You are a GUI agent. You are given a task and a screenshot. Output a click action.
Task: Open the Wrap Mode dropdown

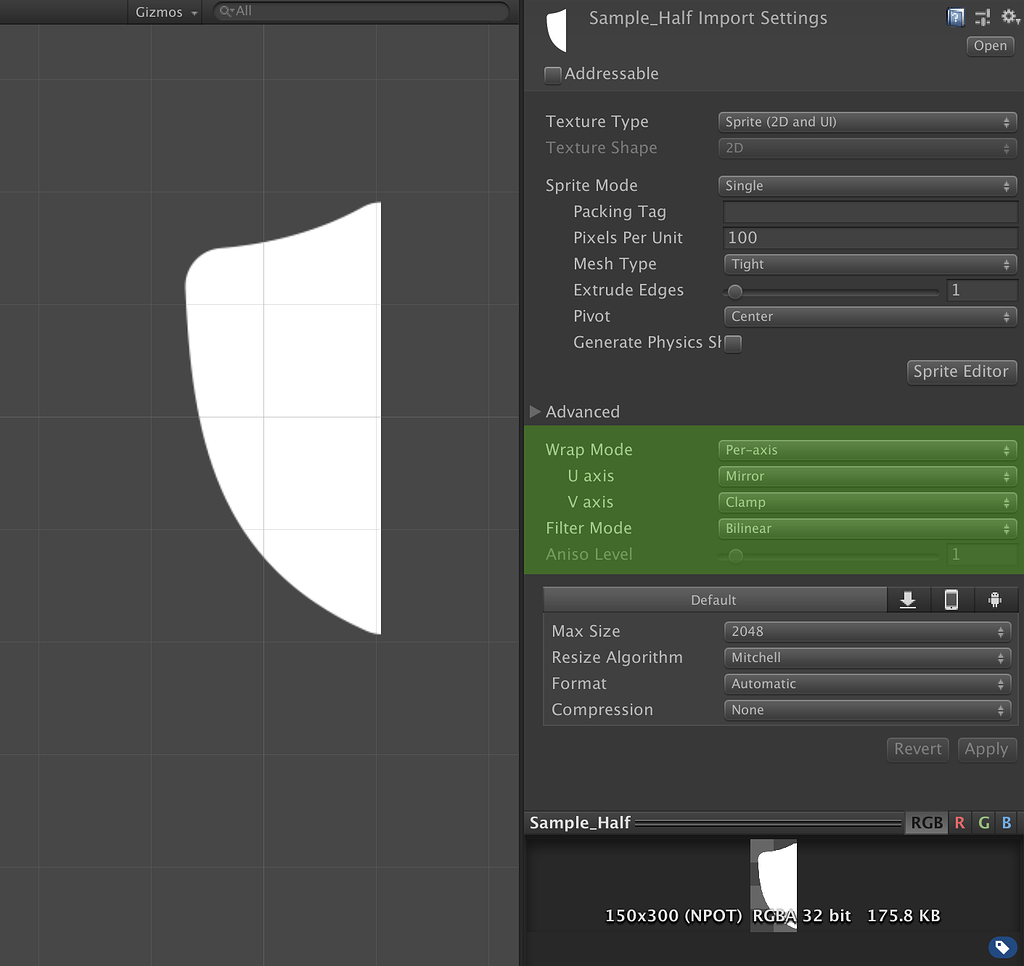click(x=866, y=450)
